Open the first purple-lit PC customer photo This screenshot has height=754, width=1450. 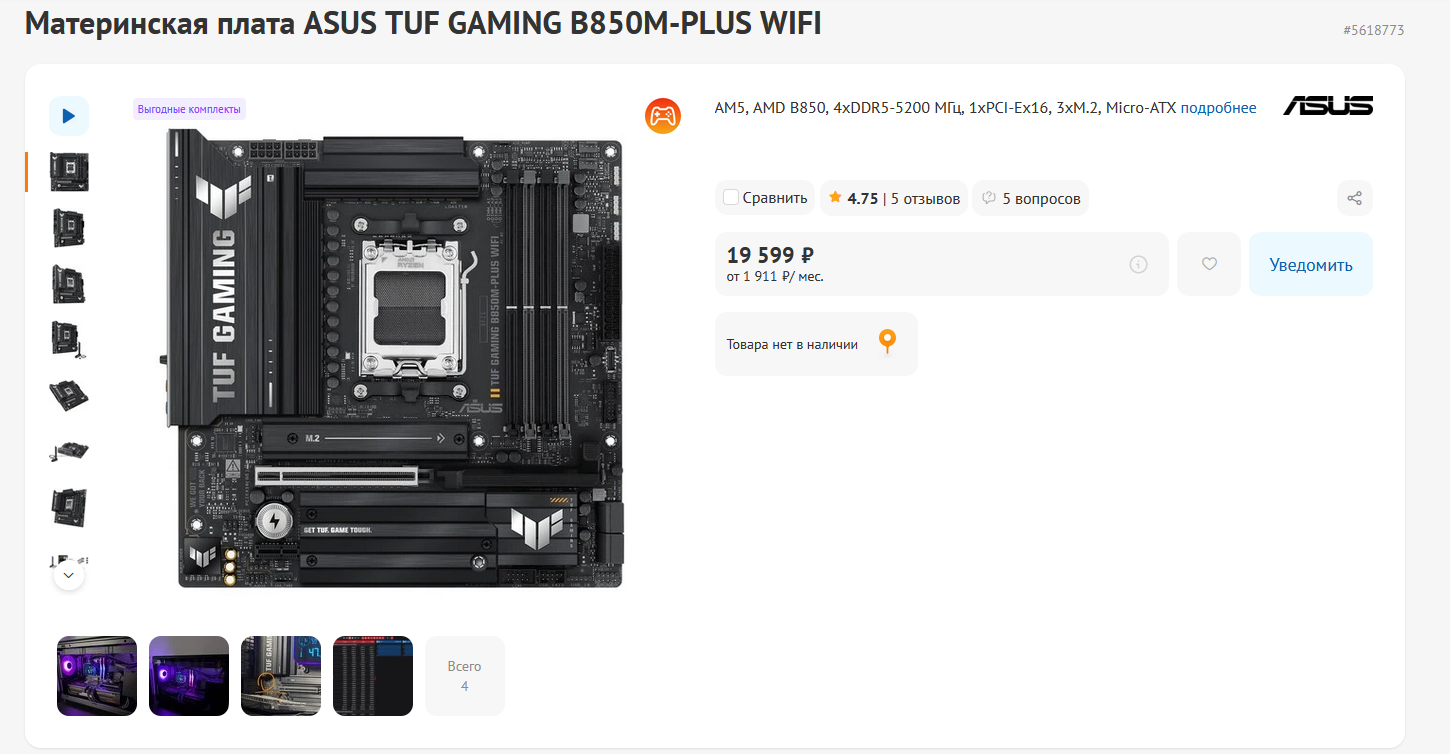tap(97, 676)
